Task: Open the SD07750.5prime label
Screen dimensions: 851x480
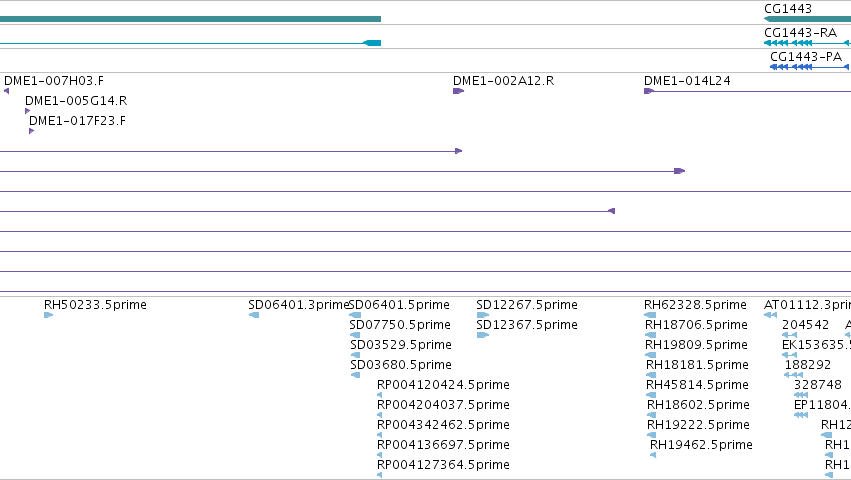Action: 400,325
